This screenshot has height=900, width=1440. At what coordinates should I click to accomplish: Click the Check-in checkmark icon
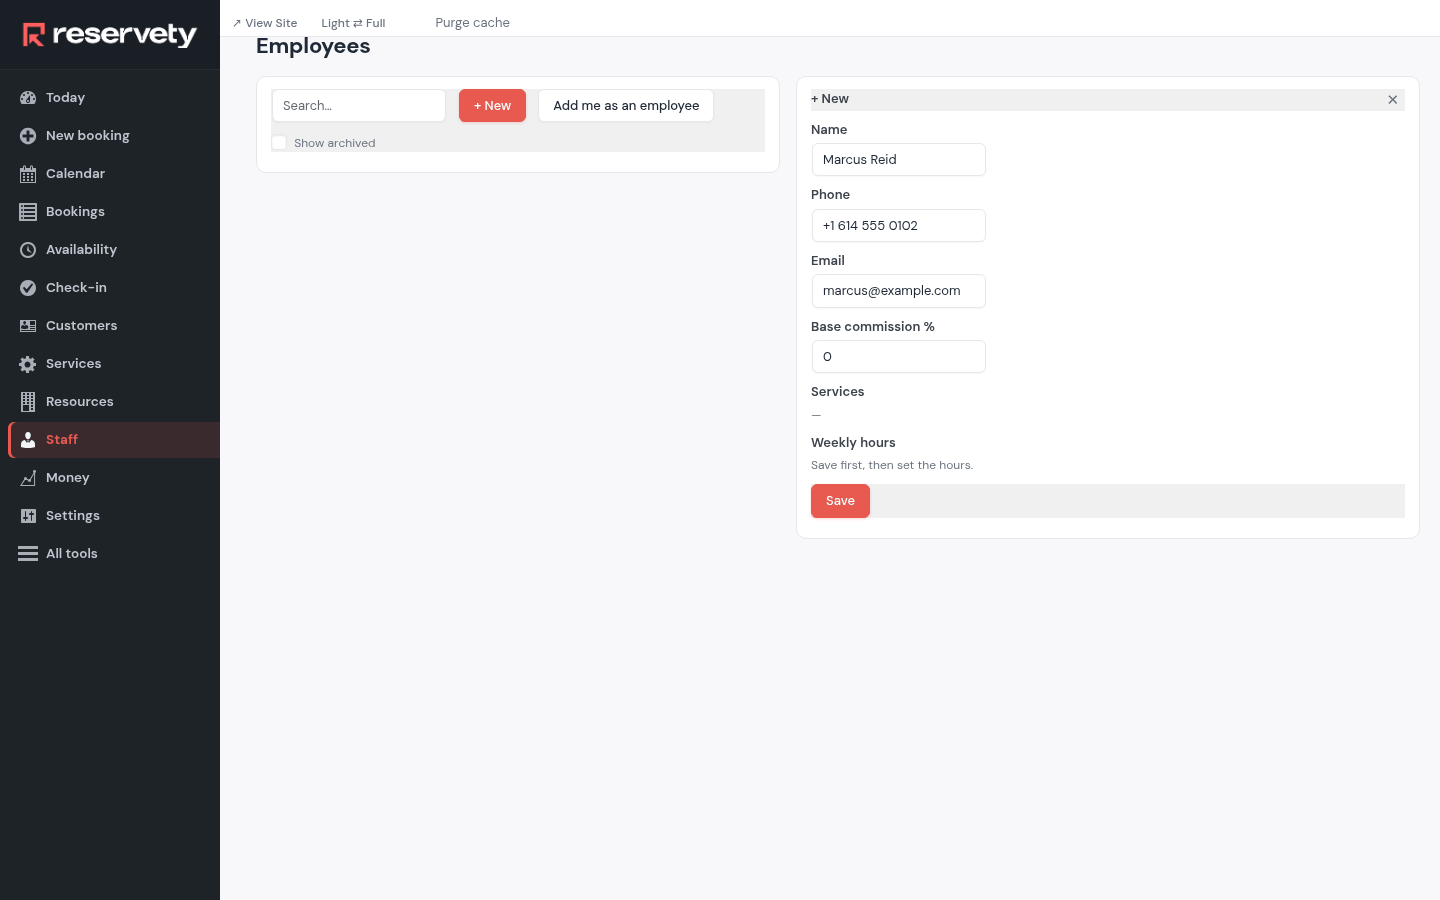28,288
